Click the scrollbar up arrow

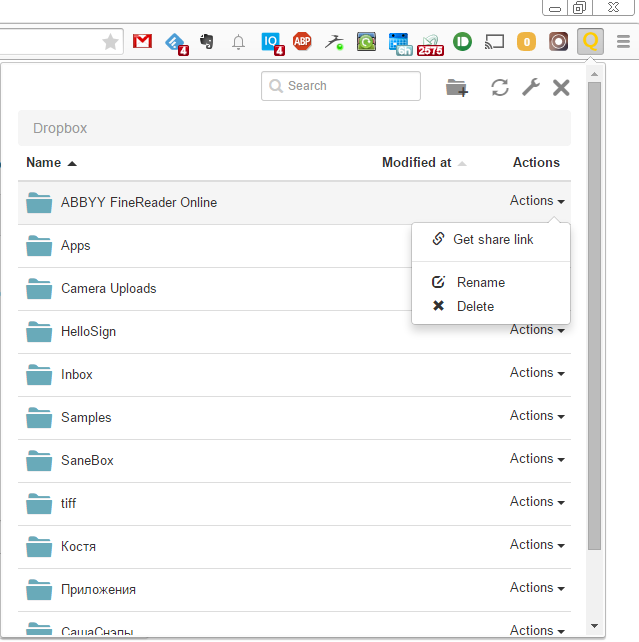tap(594, 75)
